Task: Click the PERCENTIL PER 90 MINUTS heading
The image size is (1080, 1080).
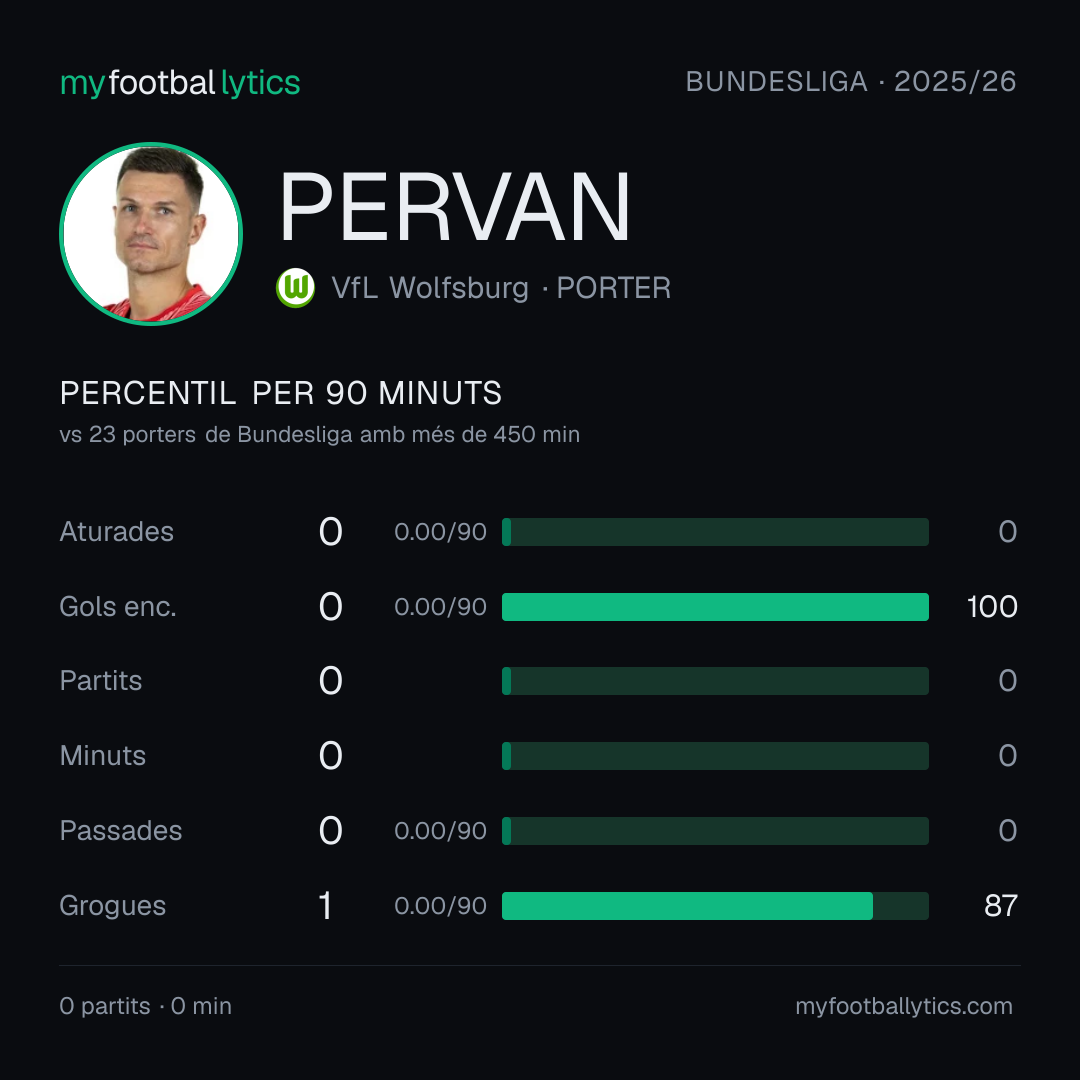Action: [280, 393]
